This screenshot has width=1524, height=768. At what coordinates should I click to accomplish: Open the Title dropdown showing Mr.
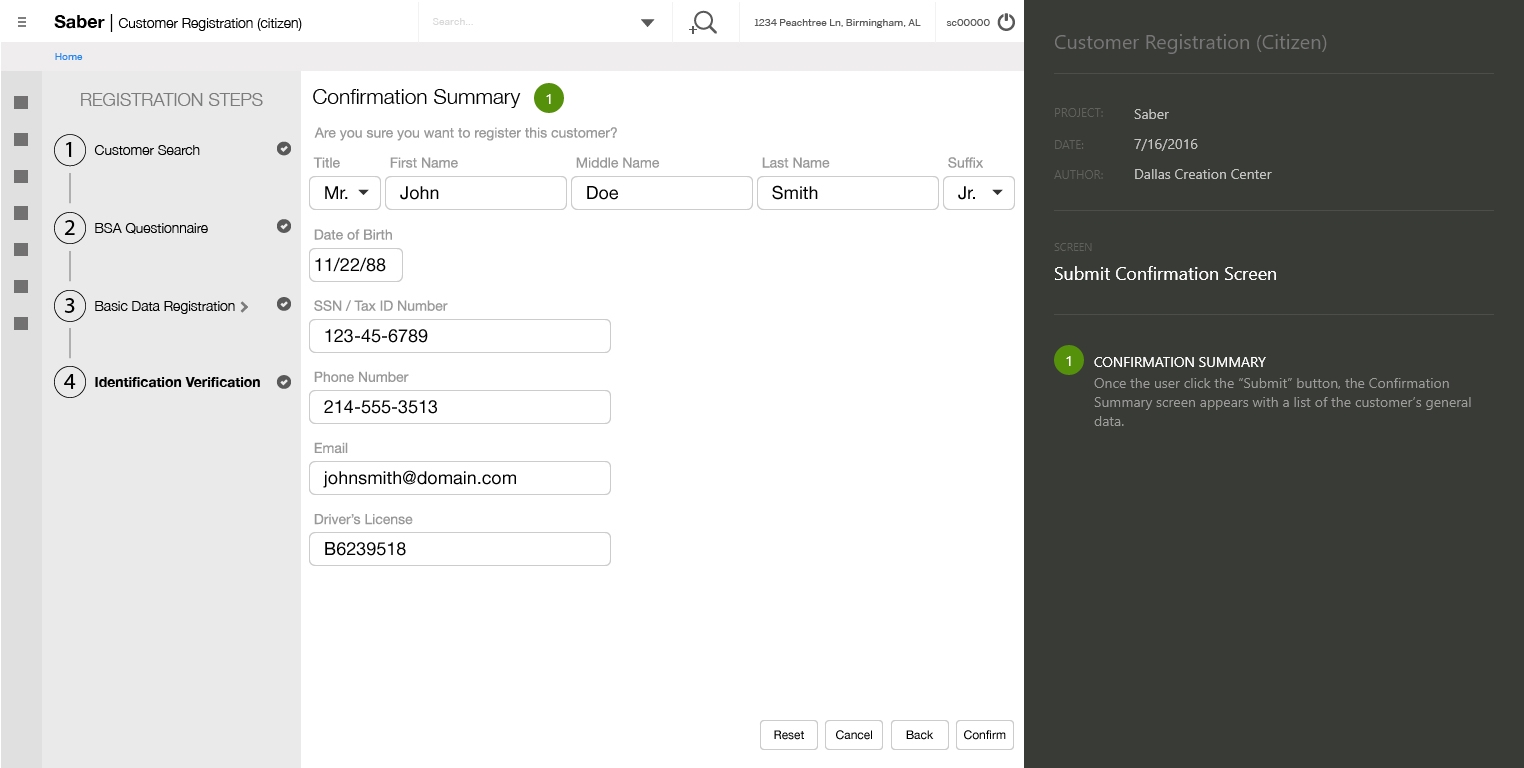click(345, 193)
